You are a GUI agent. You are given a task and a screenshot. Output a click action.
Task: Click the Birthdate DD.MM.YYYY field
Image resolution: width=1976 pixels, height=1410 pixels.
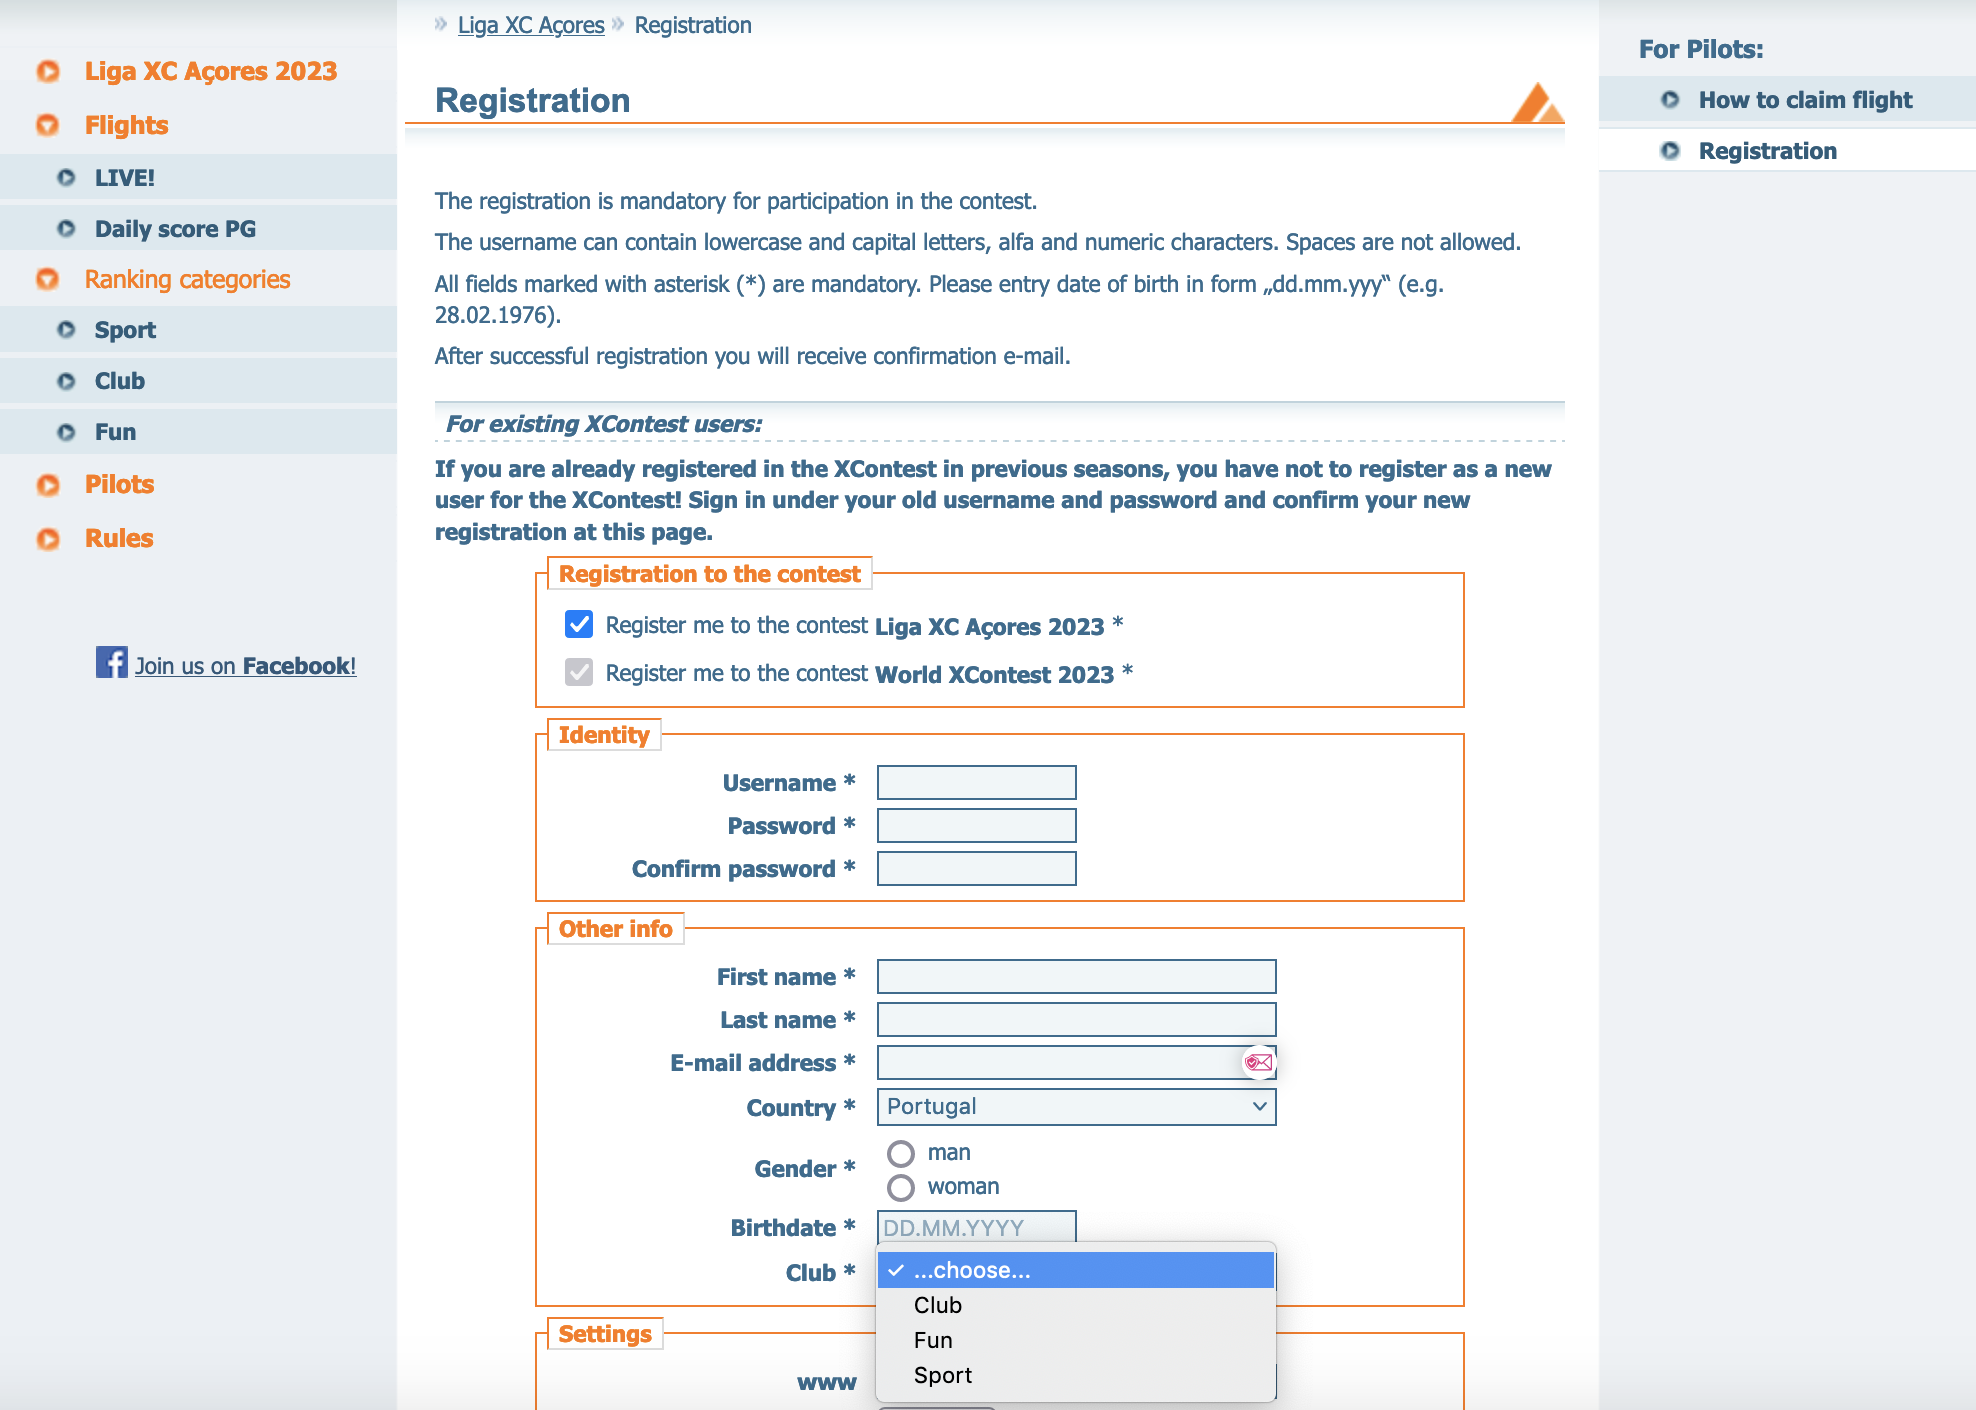977,1228
